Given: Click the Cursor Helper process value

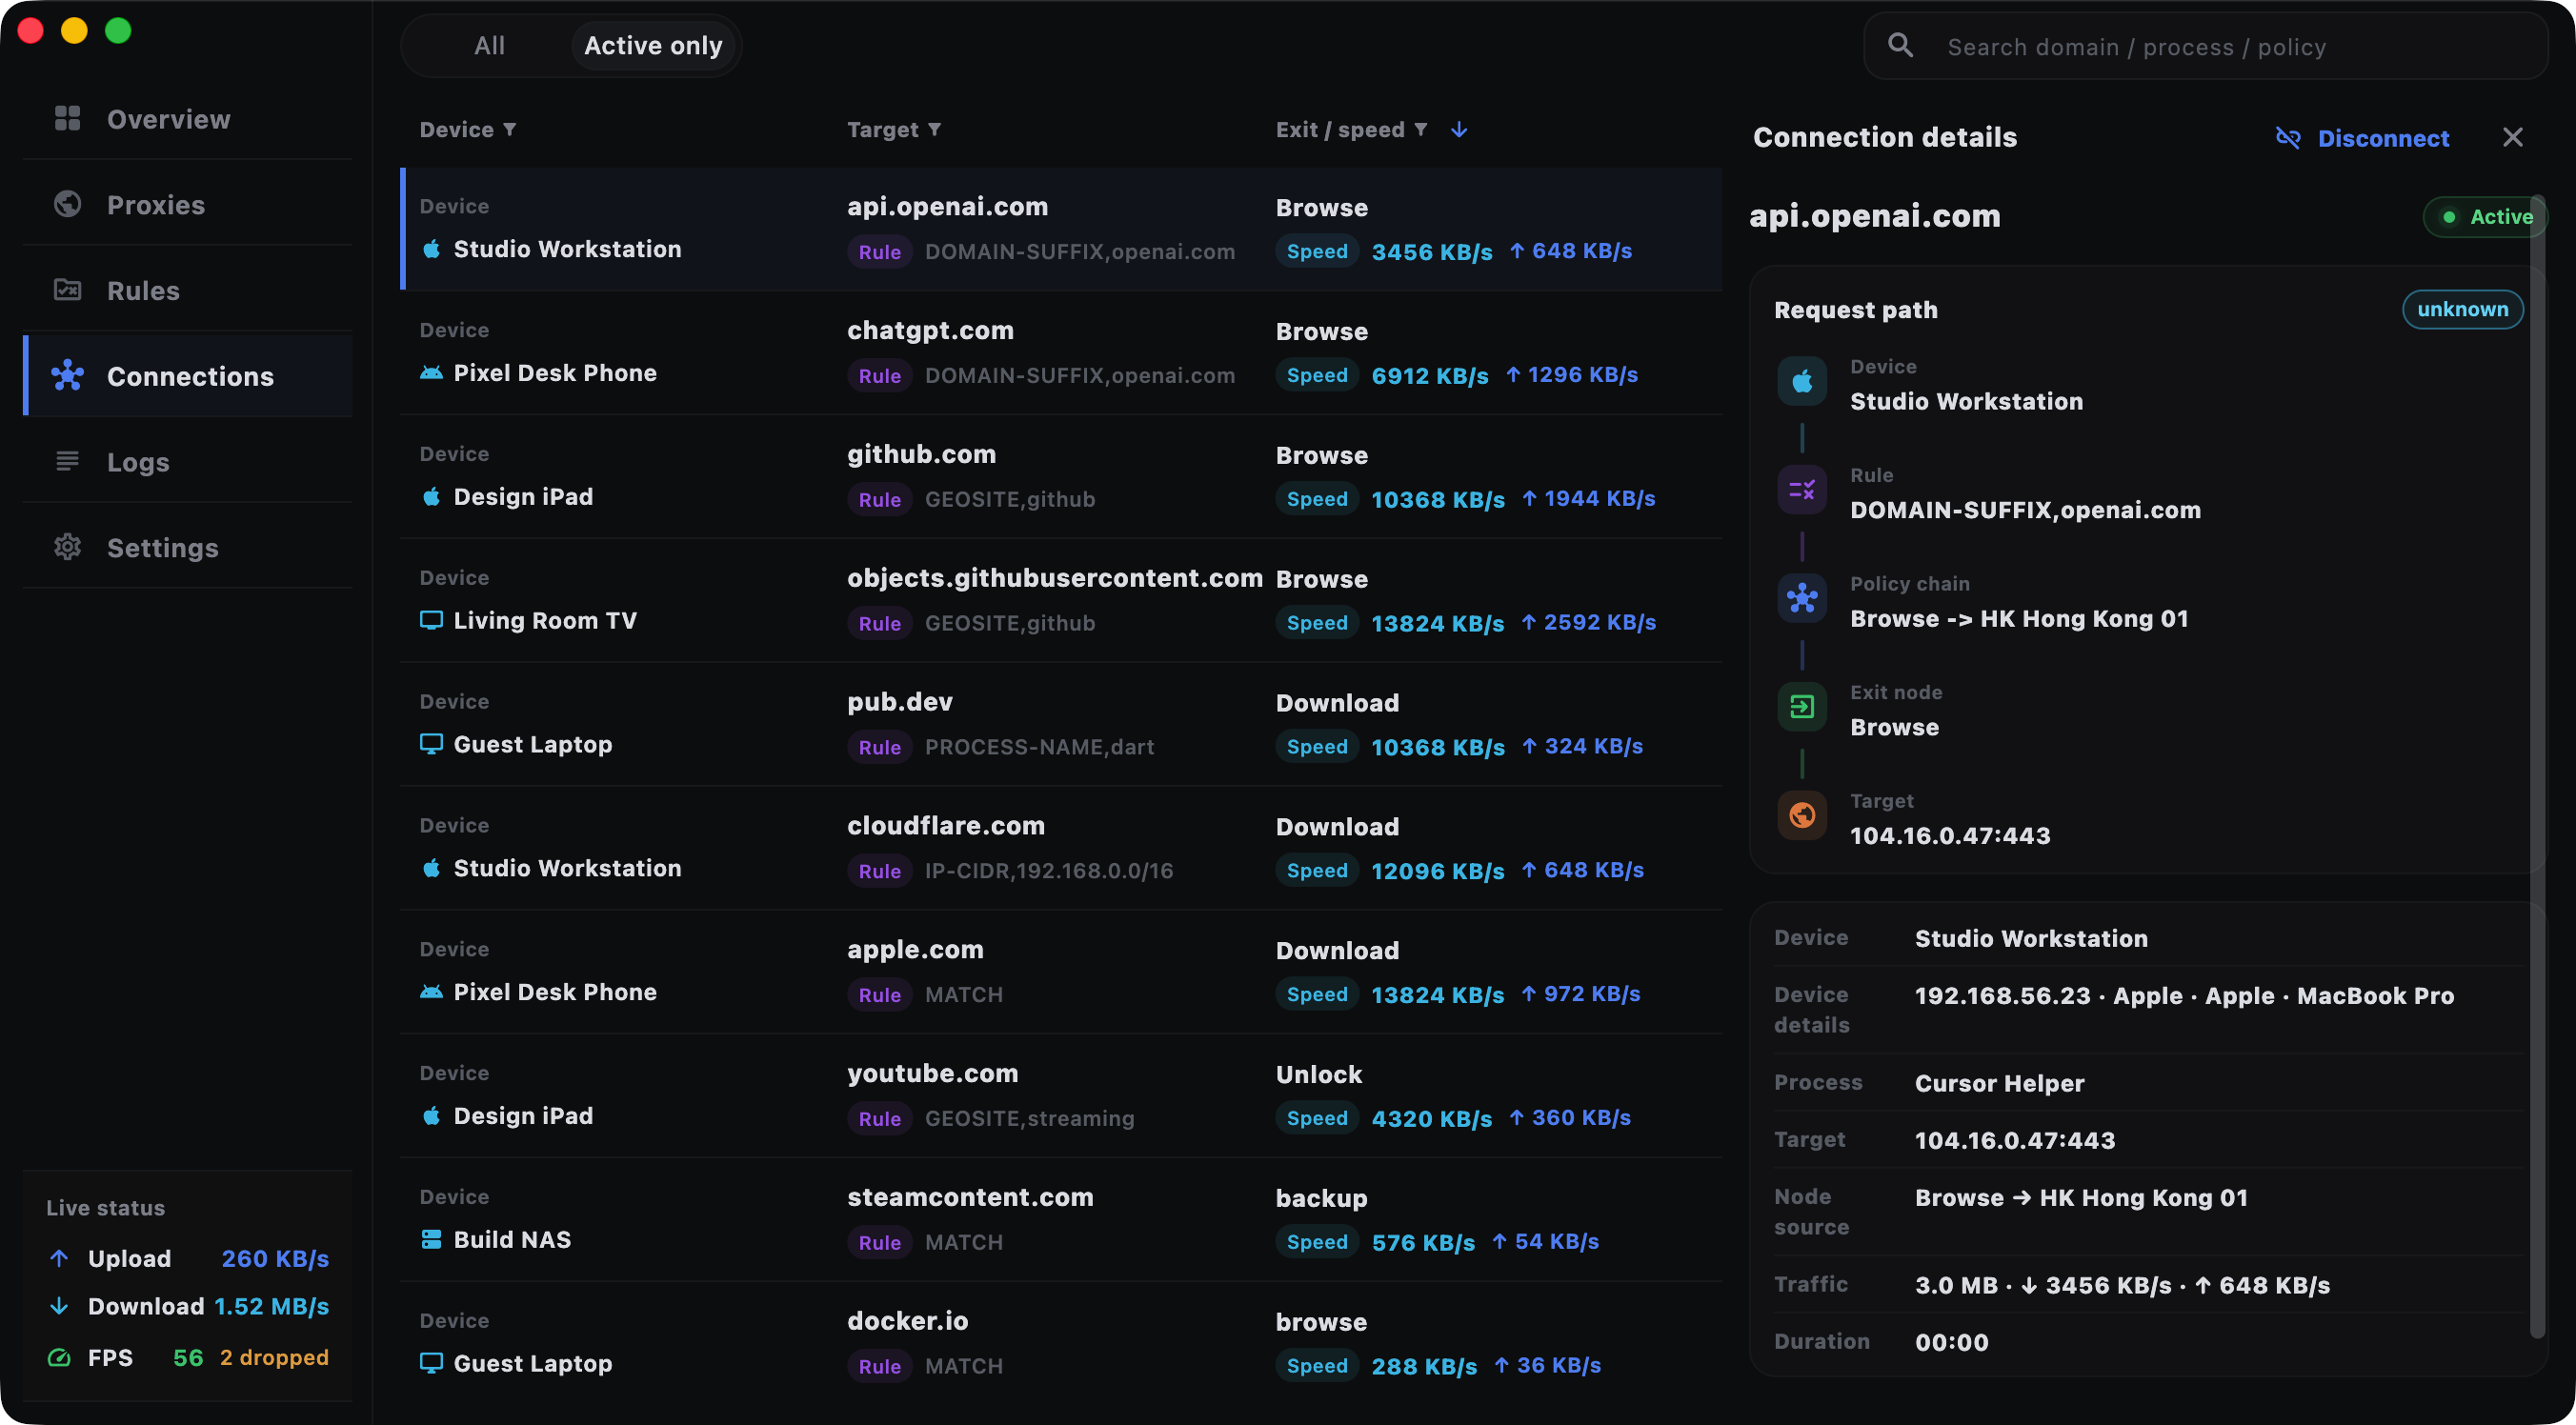Looking at the screenshot, I should coord(1999,1083).
